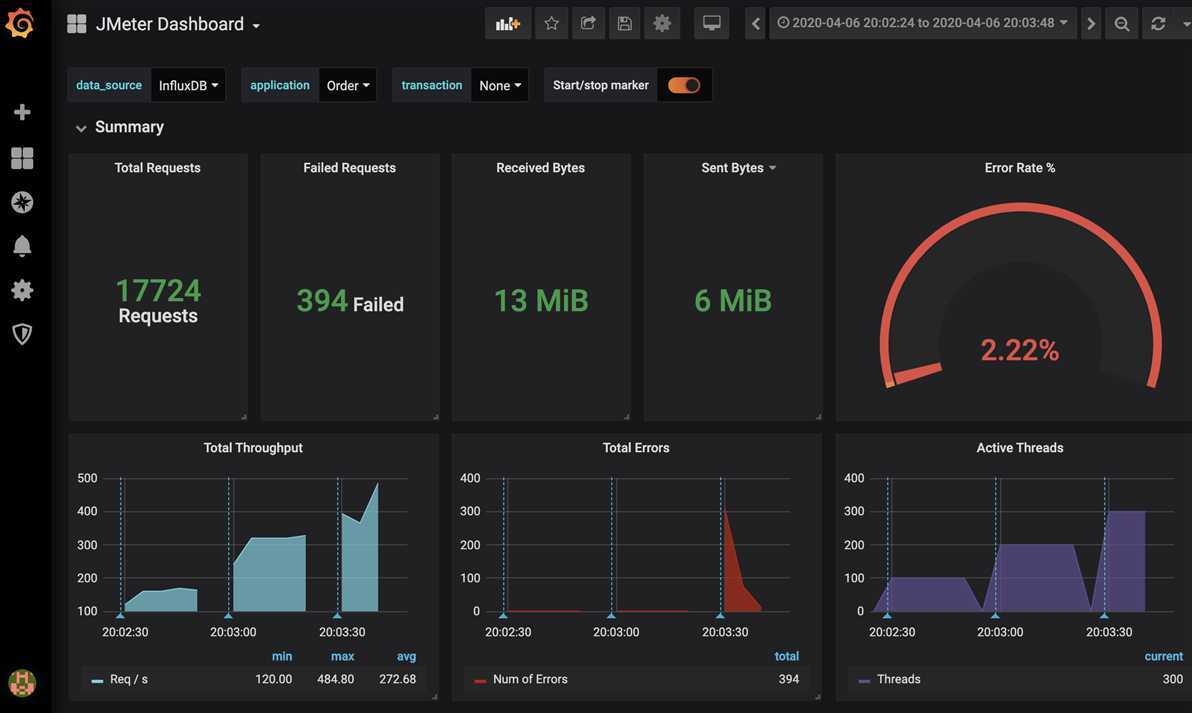Click the data_source variable label
This screenshot has width=1192, height=713.
pos(109,85)
